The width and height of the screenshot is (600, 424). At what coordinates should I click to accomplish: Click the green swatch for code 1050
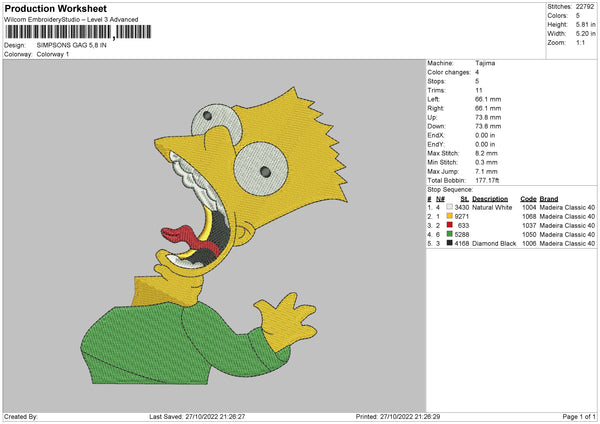[x=449, y=234]
